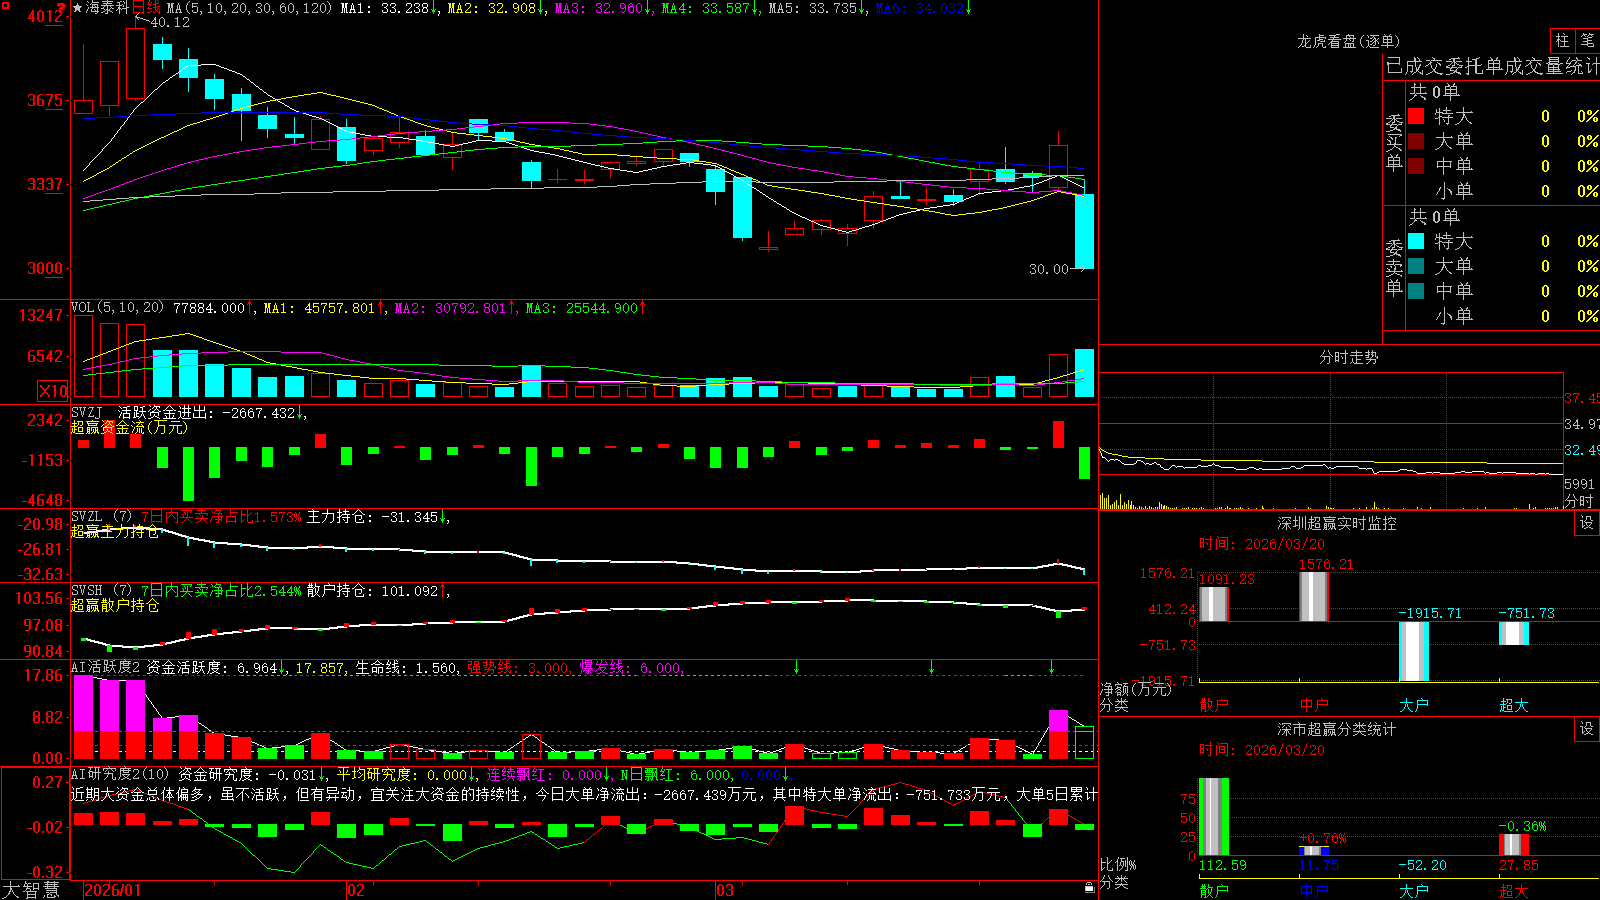This screenshot has height=900, width=1600.
Task: Click the 已成交委托单成交量统计 header
Action: coord(1492,66)
